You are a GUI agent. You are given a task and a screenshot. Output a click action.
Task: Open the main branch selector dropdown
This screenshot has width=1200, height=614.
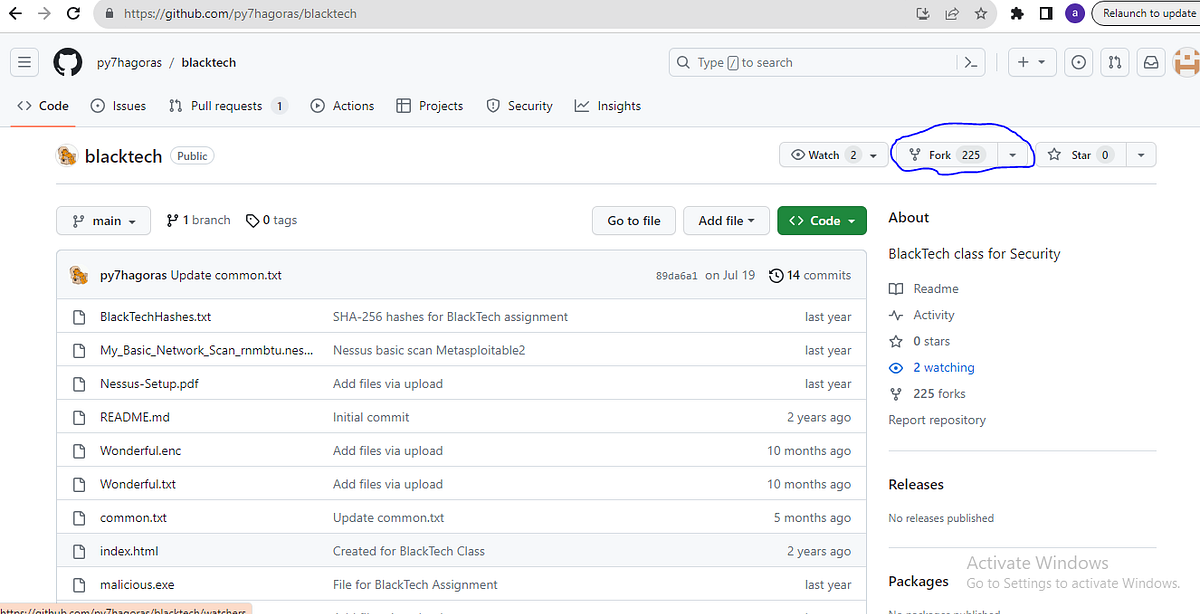[x=103, y=220]
